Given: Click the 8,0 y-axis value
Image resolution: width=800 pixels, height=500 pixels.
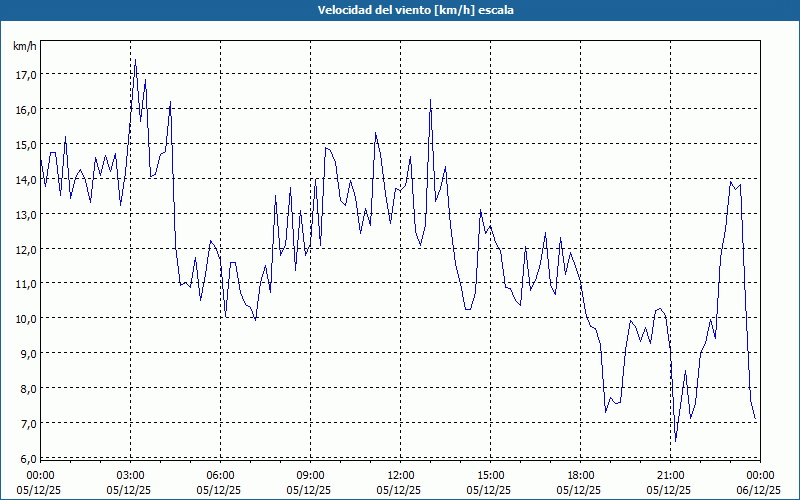Looking at the screenshot, I should coord(29,389).
